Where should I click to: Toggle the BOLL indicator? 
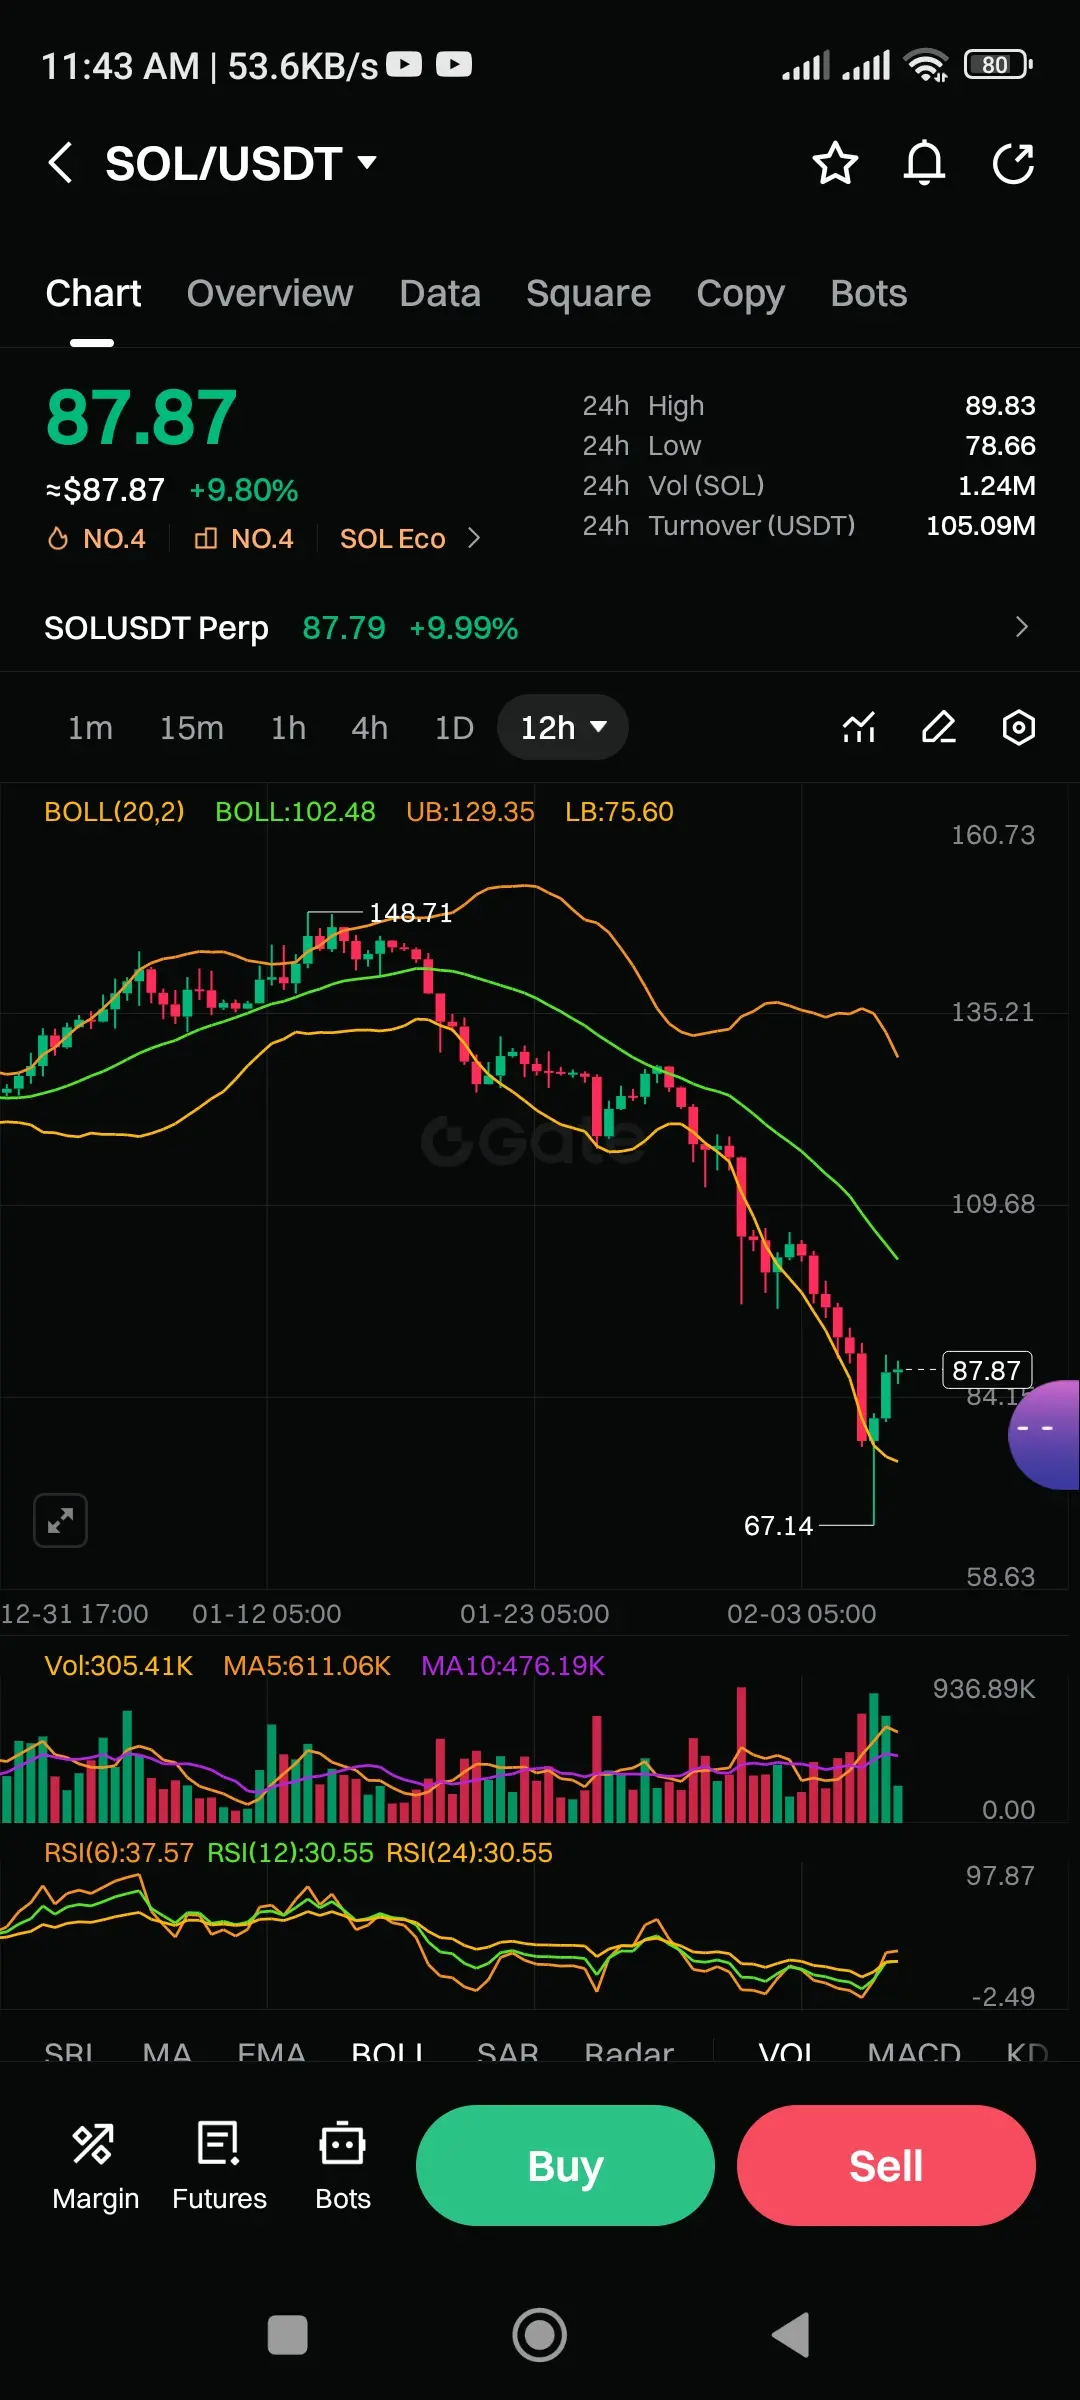388,2054
